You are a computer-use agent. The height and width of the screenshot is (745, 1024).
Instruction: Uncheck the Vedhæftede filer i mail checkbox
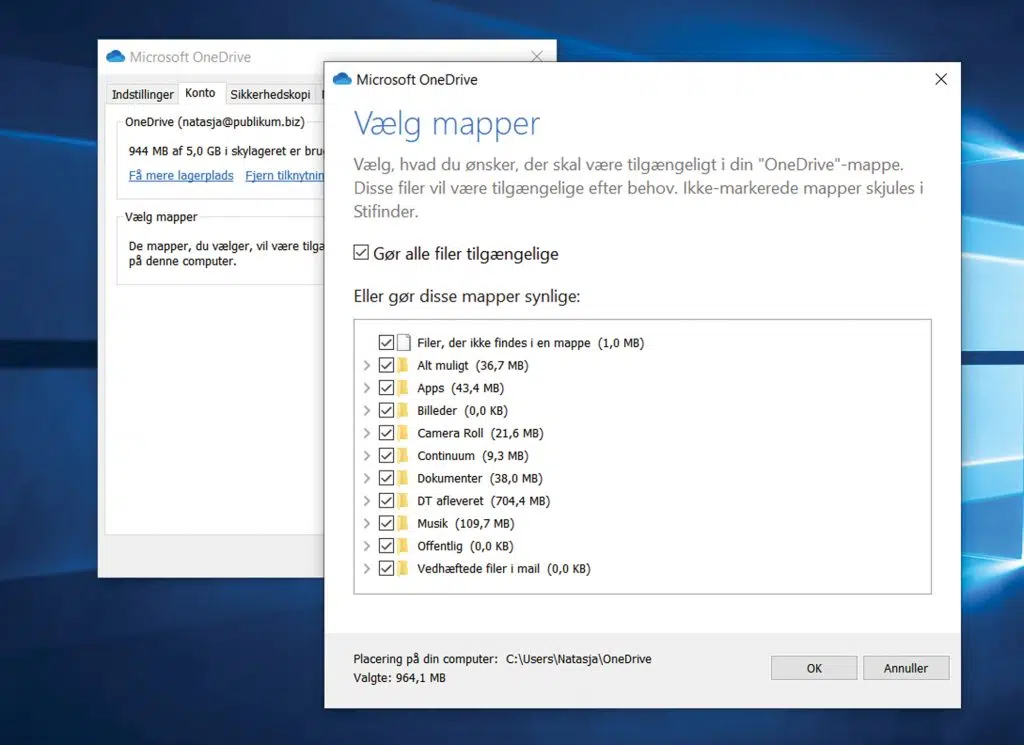pyautogui.click(x=386, y=568)
